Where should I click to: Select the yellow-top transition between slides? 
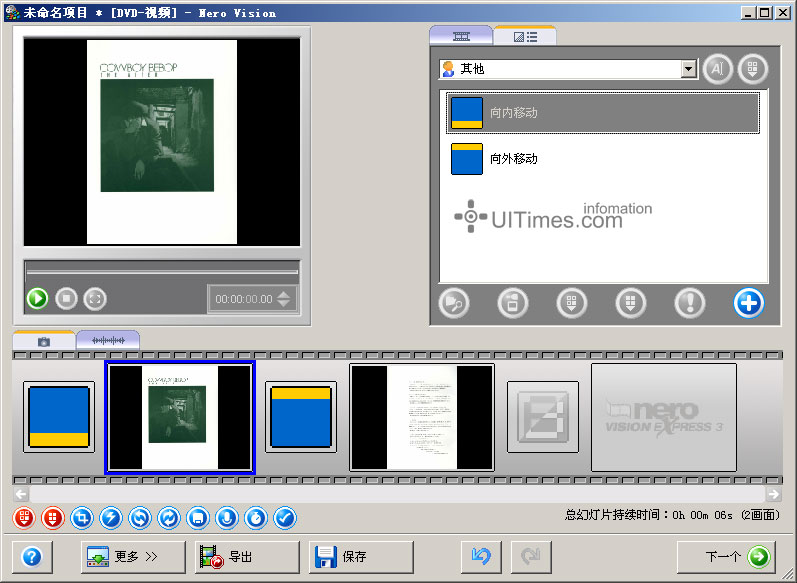(x=301, y=417)
